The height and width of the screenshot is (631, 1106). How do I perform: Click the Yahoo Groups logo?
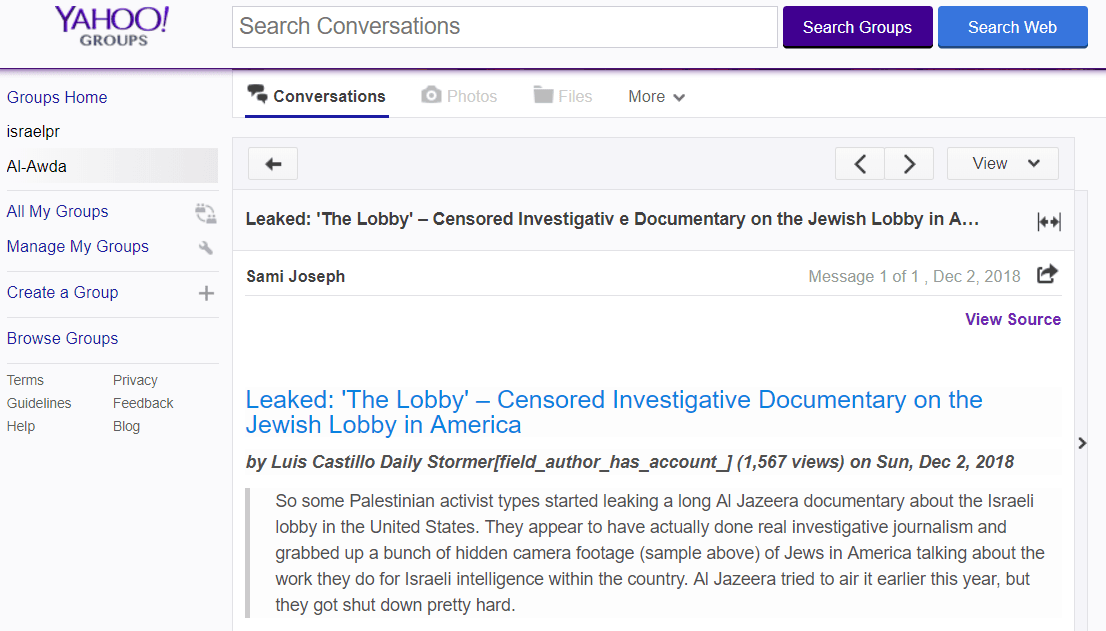[112, 27]
